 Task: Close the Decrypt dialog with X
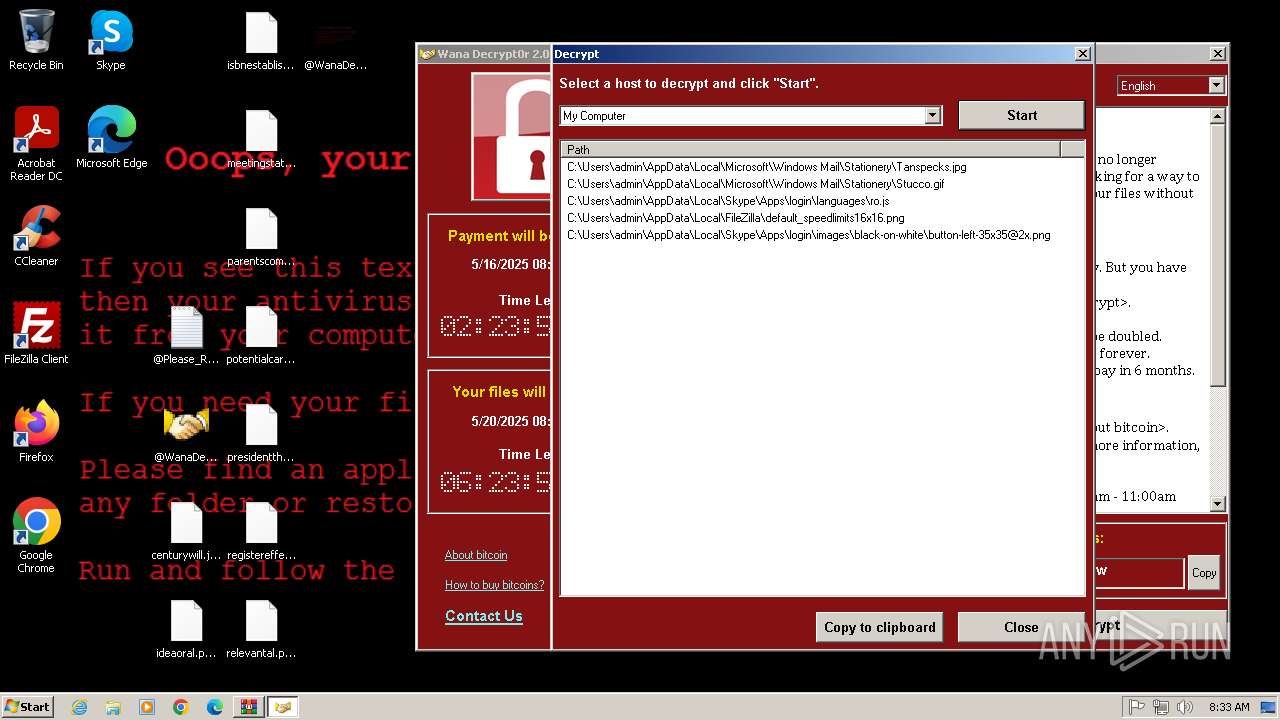click(x=1082, y=54)
